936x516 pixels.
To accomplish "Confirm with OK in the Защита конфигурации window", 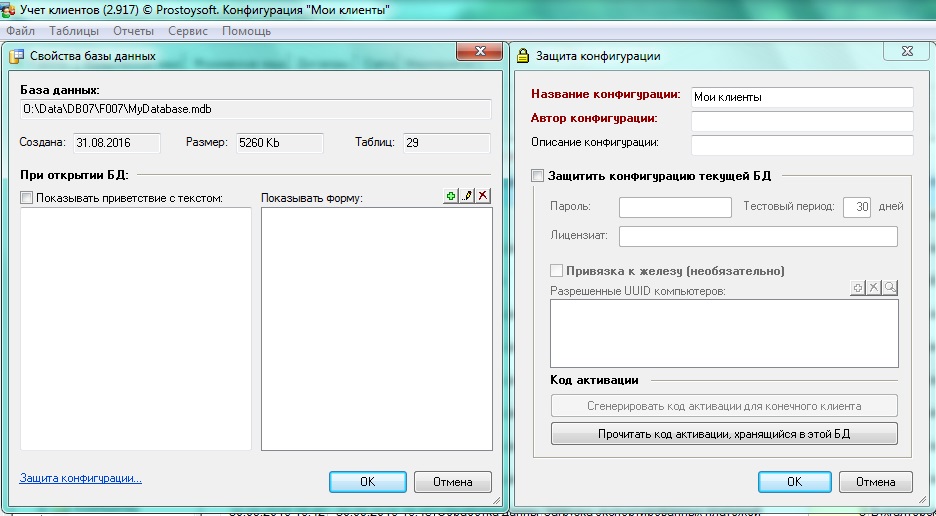I will pyautogui.click(x=795, y=481).
